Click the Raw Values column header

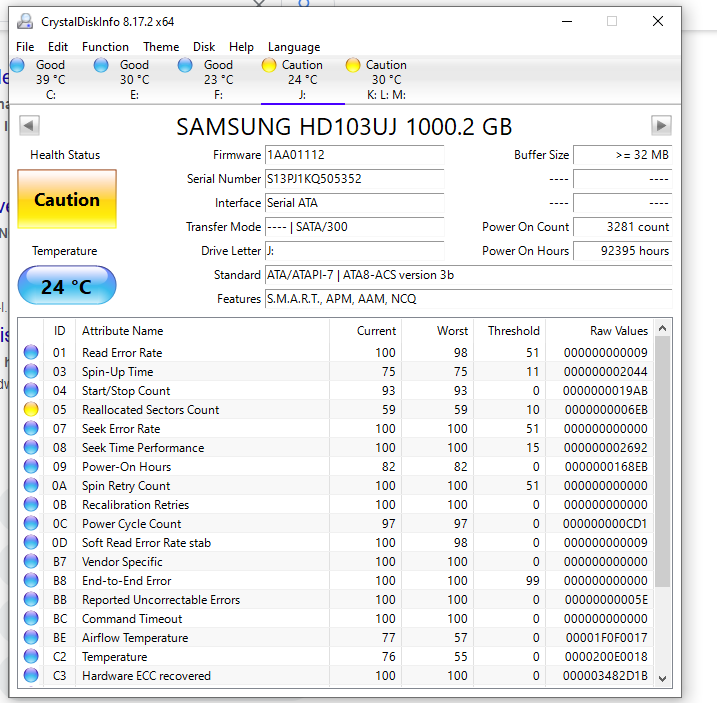click(599, 331)
